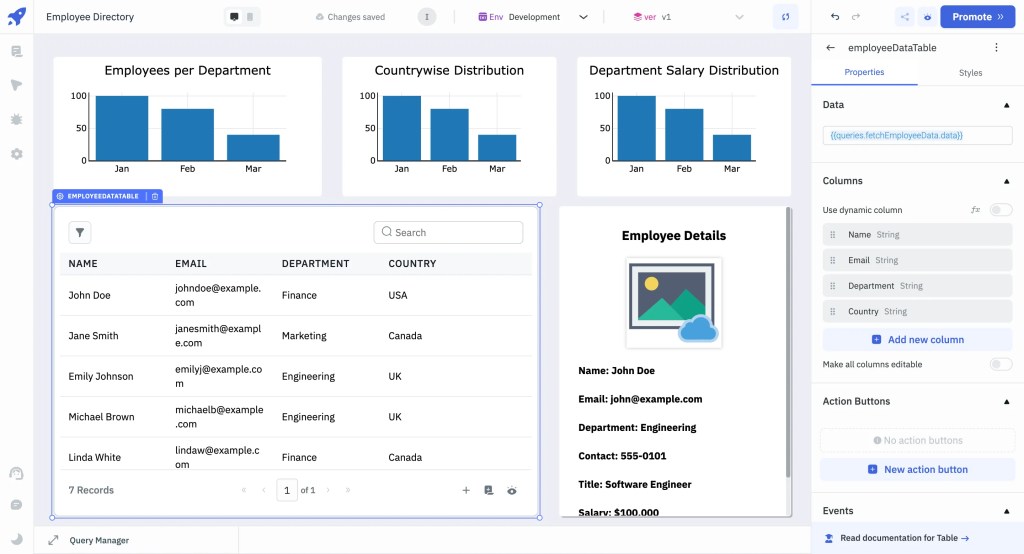Click the ToolJet rocket logo
Image resolution: width=1024 pixels, height=554 pixels.
point(16,16)
